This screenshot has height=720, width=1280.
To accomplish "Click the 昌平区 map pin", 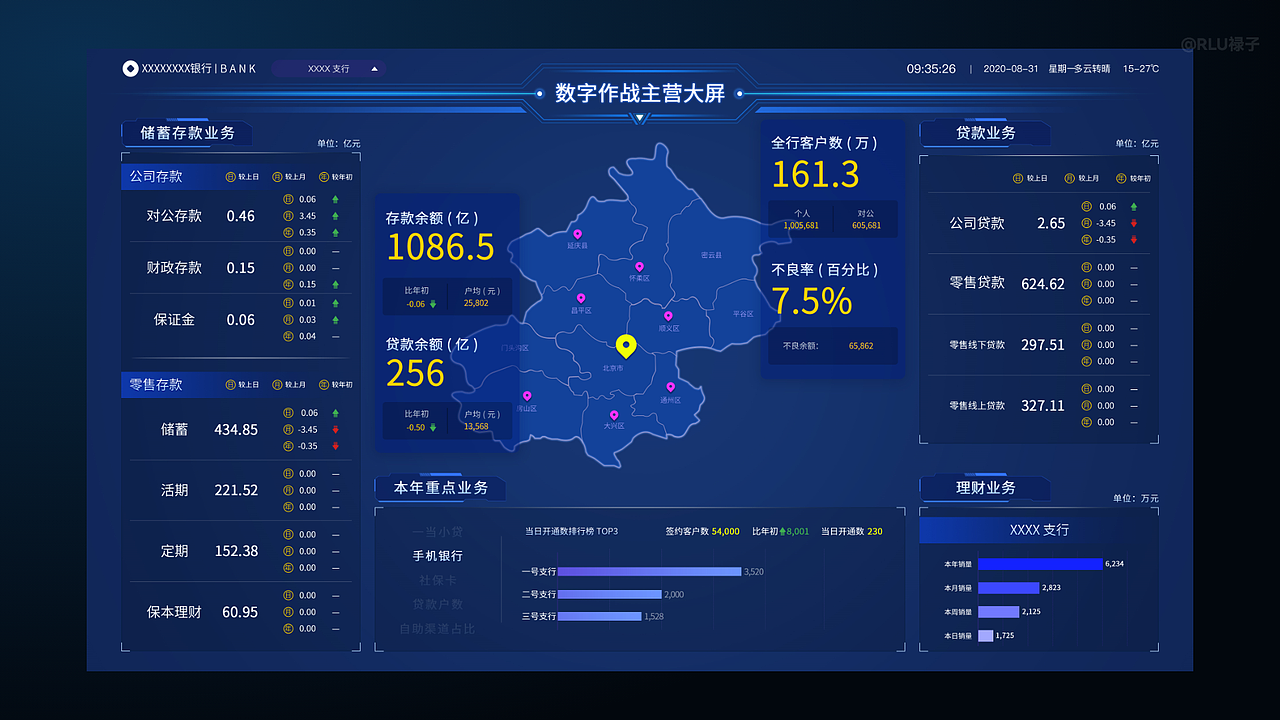I will 580,298.
